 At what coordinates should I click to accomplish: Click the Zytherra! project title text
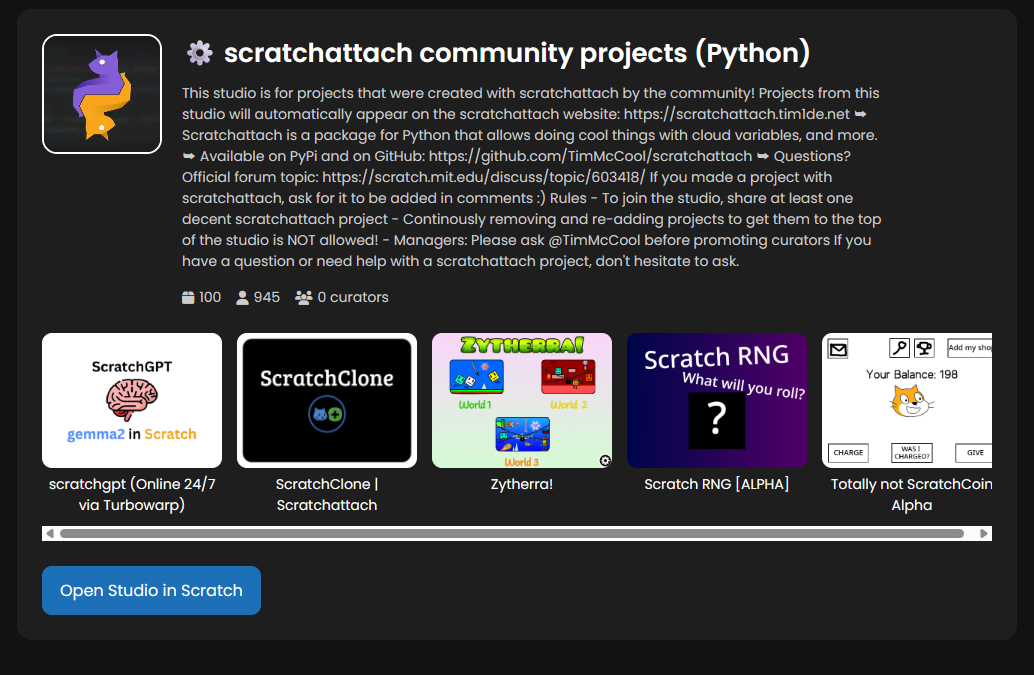(x=522, y=484)
